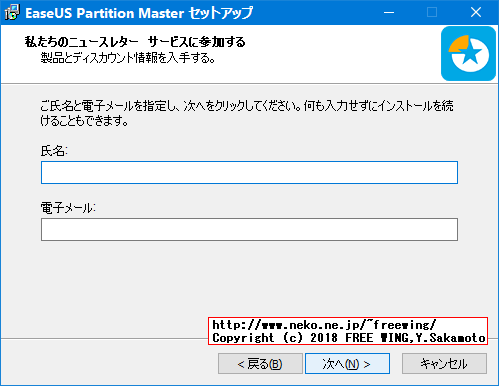The height and width of the screenshot is (386, 499).
Task: Click the 電子メール email input field
Action: coord(249,229)
